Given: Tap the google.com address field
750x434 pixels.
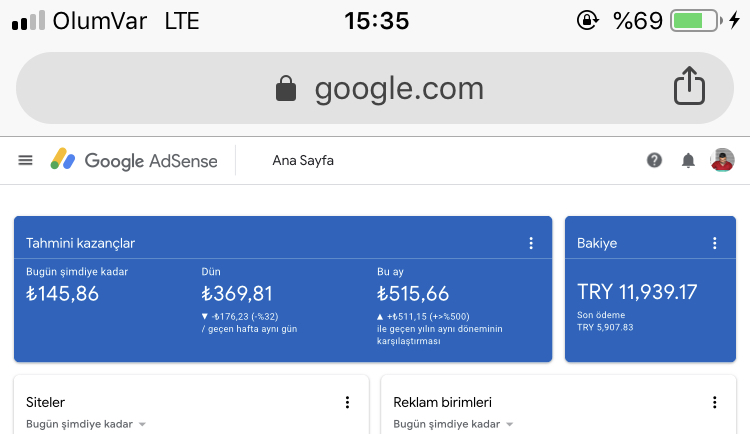Looking at the screenshot, I should tap(375, 88).
